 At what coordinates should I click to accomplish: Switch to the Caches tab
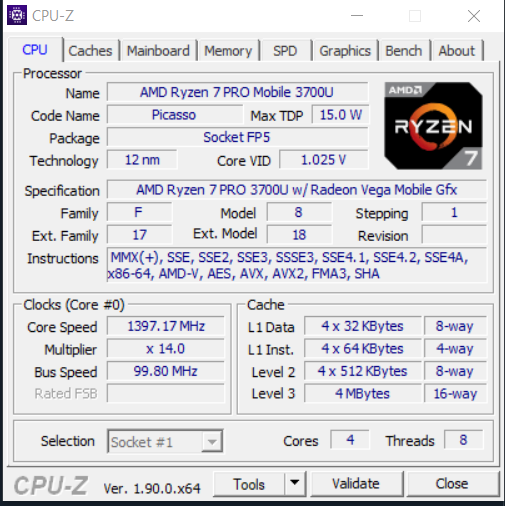91,51
